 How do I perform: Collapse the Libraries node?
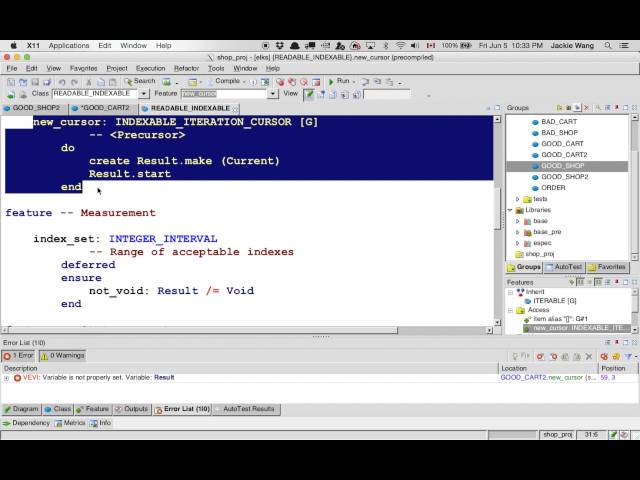(x=510, y=210)
